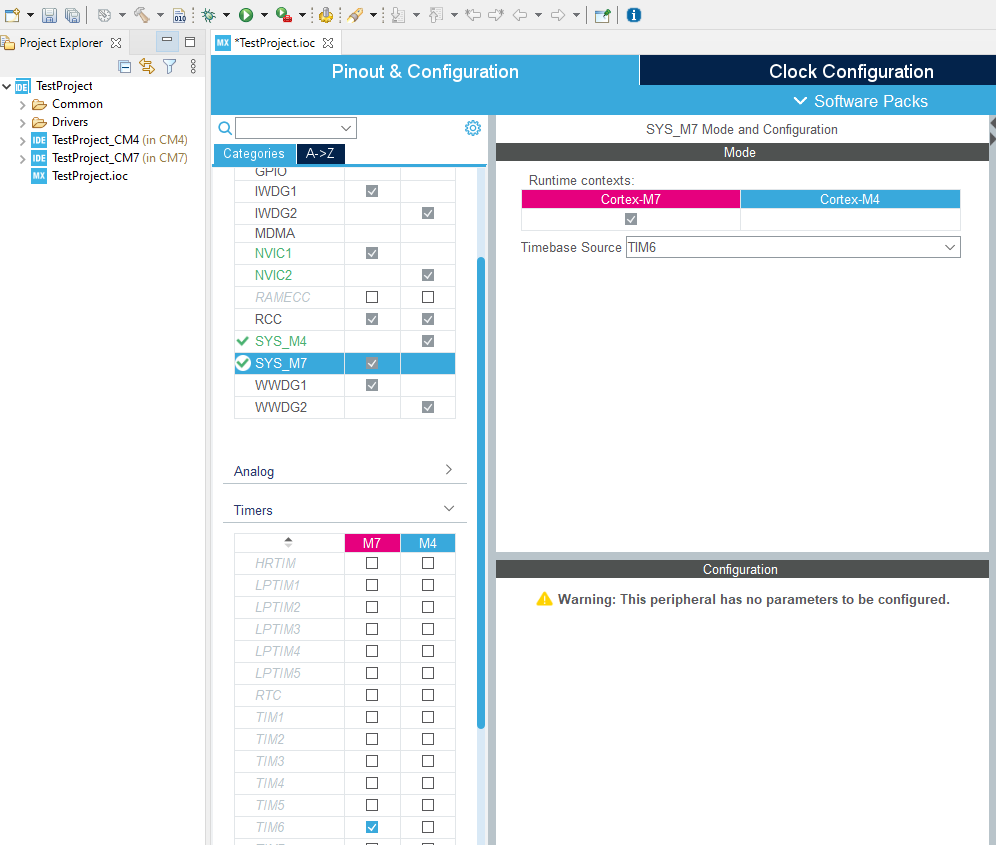The image size is (996, 845).
Task: Expand the Drivers folder
Action: point(22,122)
